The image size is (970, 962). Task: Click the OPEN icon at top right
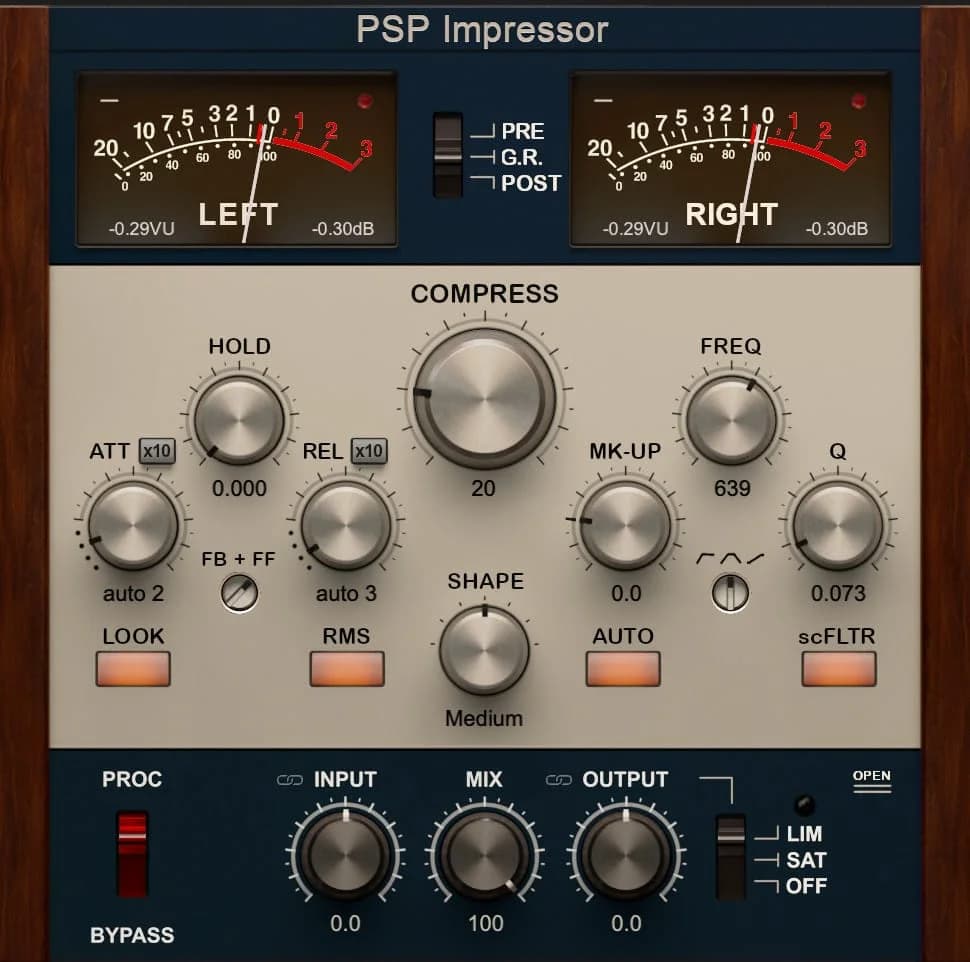pos(871,780)
